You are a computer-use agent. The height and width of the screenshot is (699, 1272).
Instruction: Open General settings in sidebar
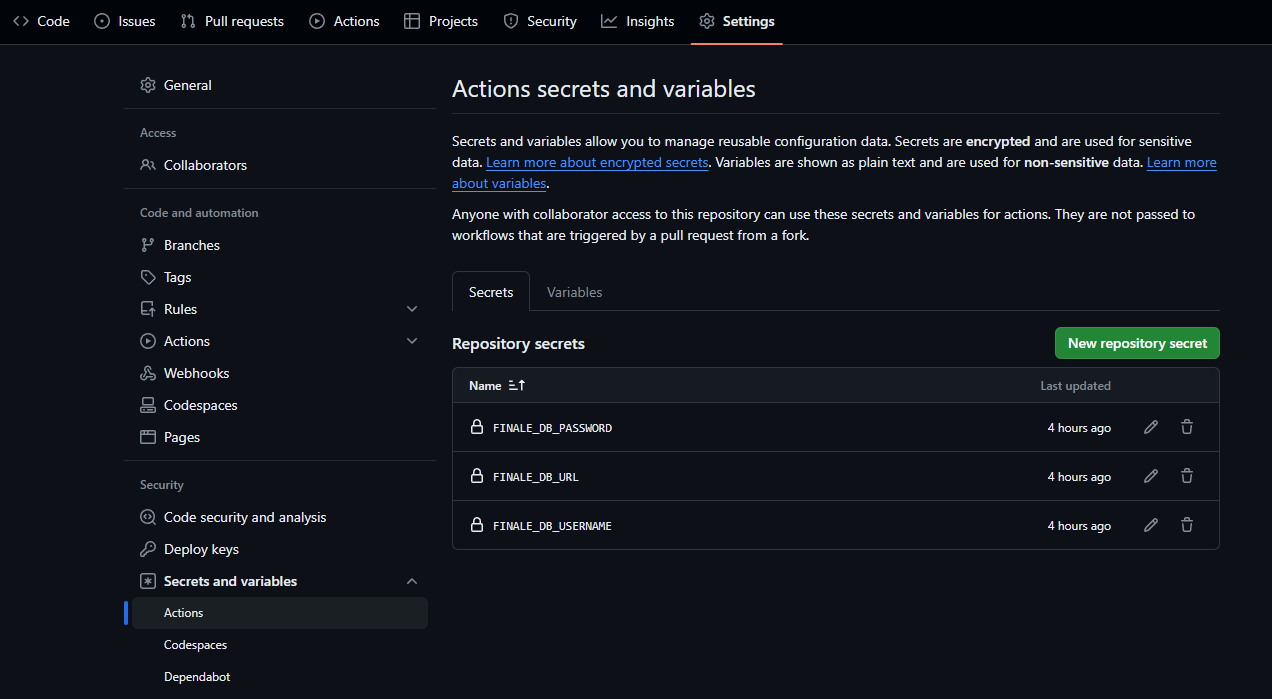[280, 85]
